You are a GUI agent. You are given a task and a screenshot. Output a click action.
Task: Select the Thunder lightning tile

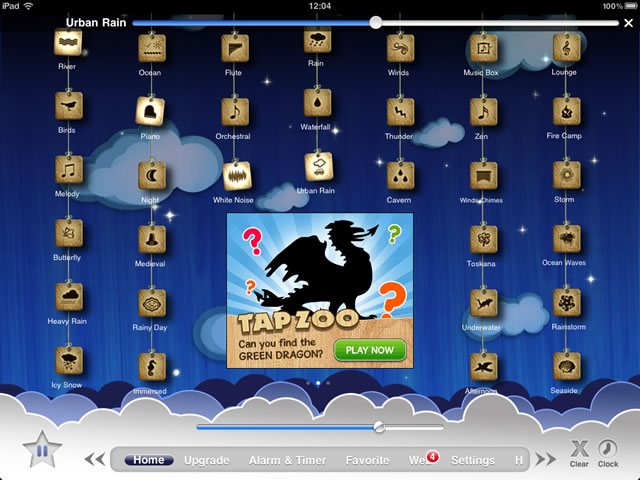point(400,112)
